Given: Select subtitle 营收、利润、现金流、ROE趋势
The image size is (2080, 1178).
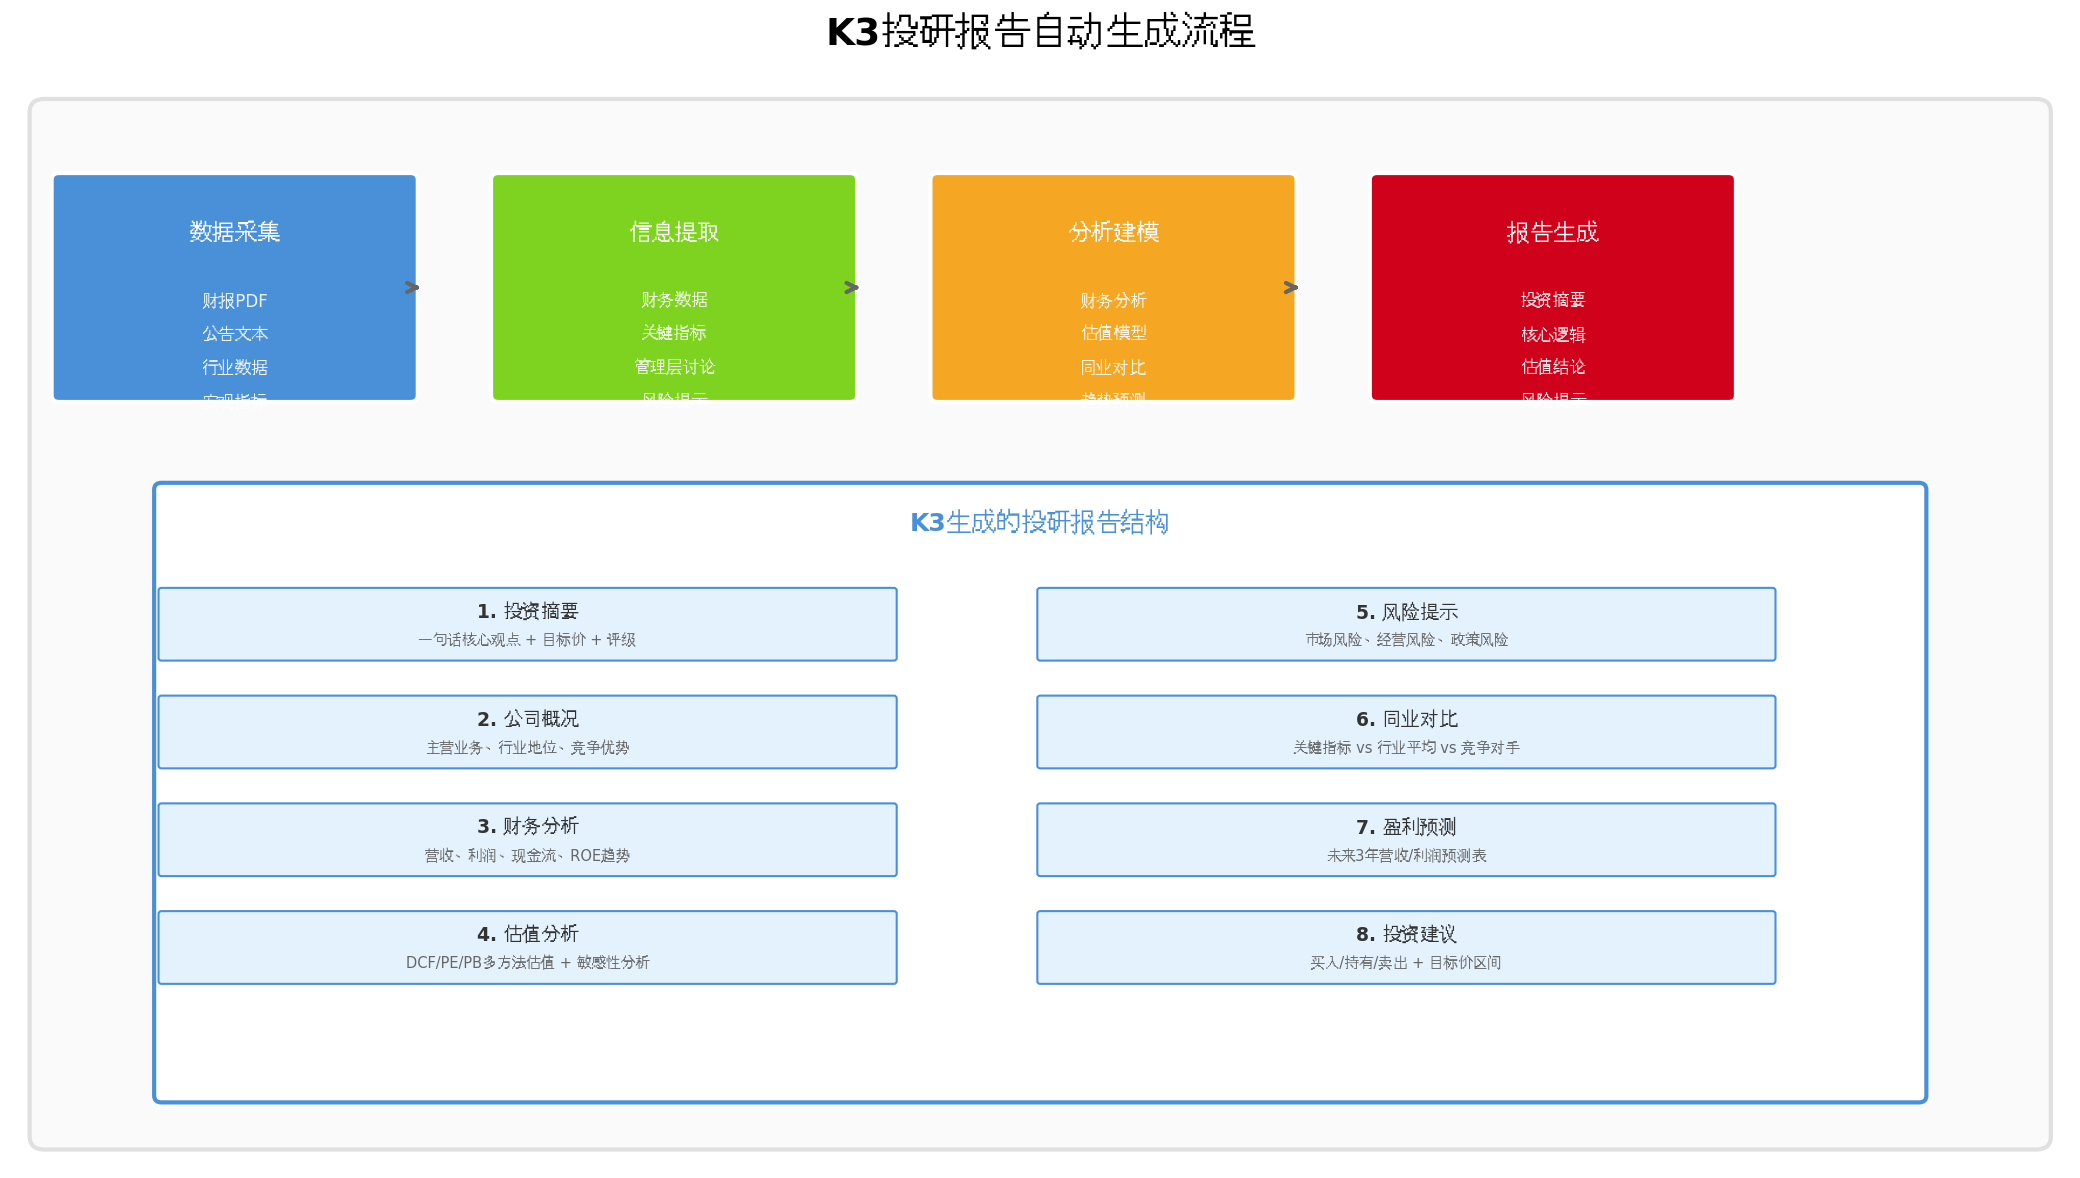Looking at the screenshot, I should pos(528,856).
